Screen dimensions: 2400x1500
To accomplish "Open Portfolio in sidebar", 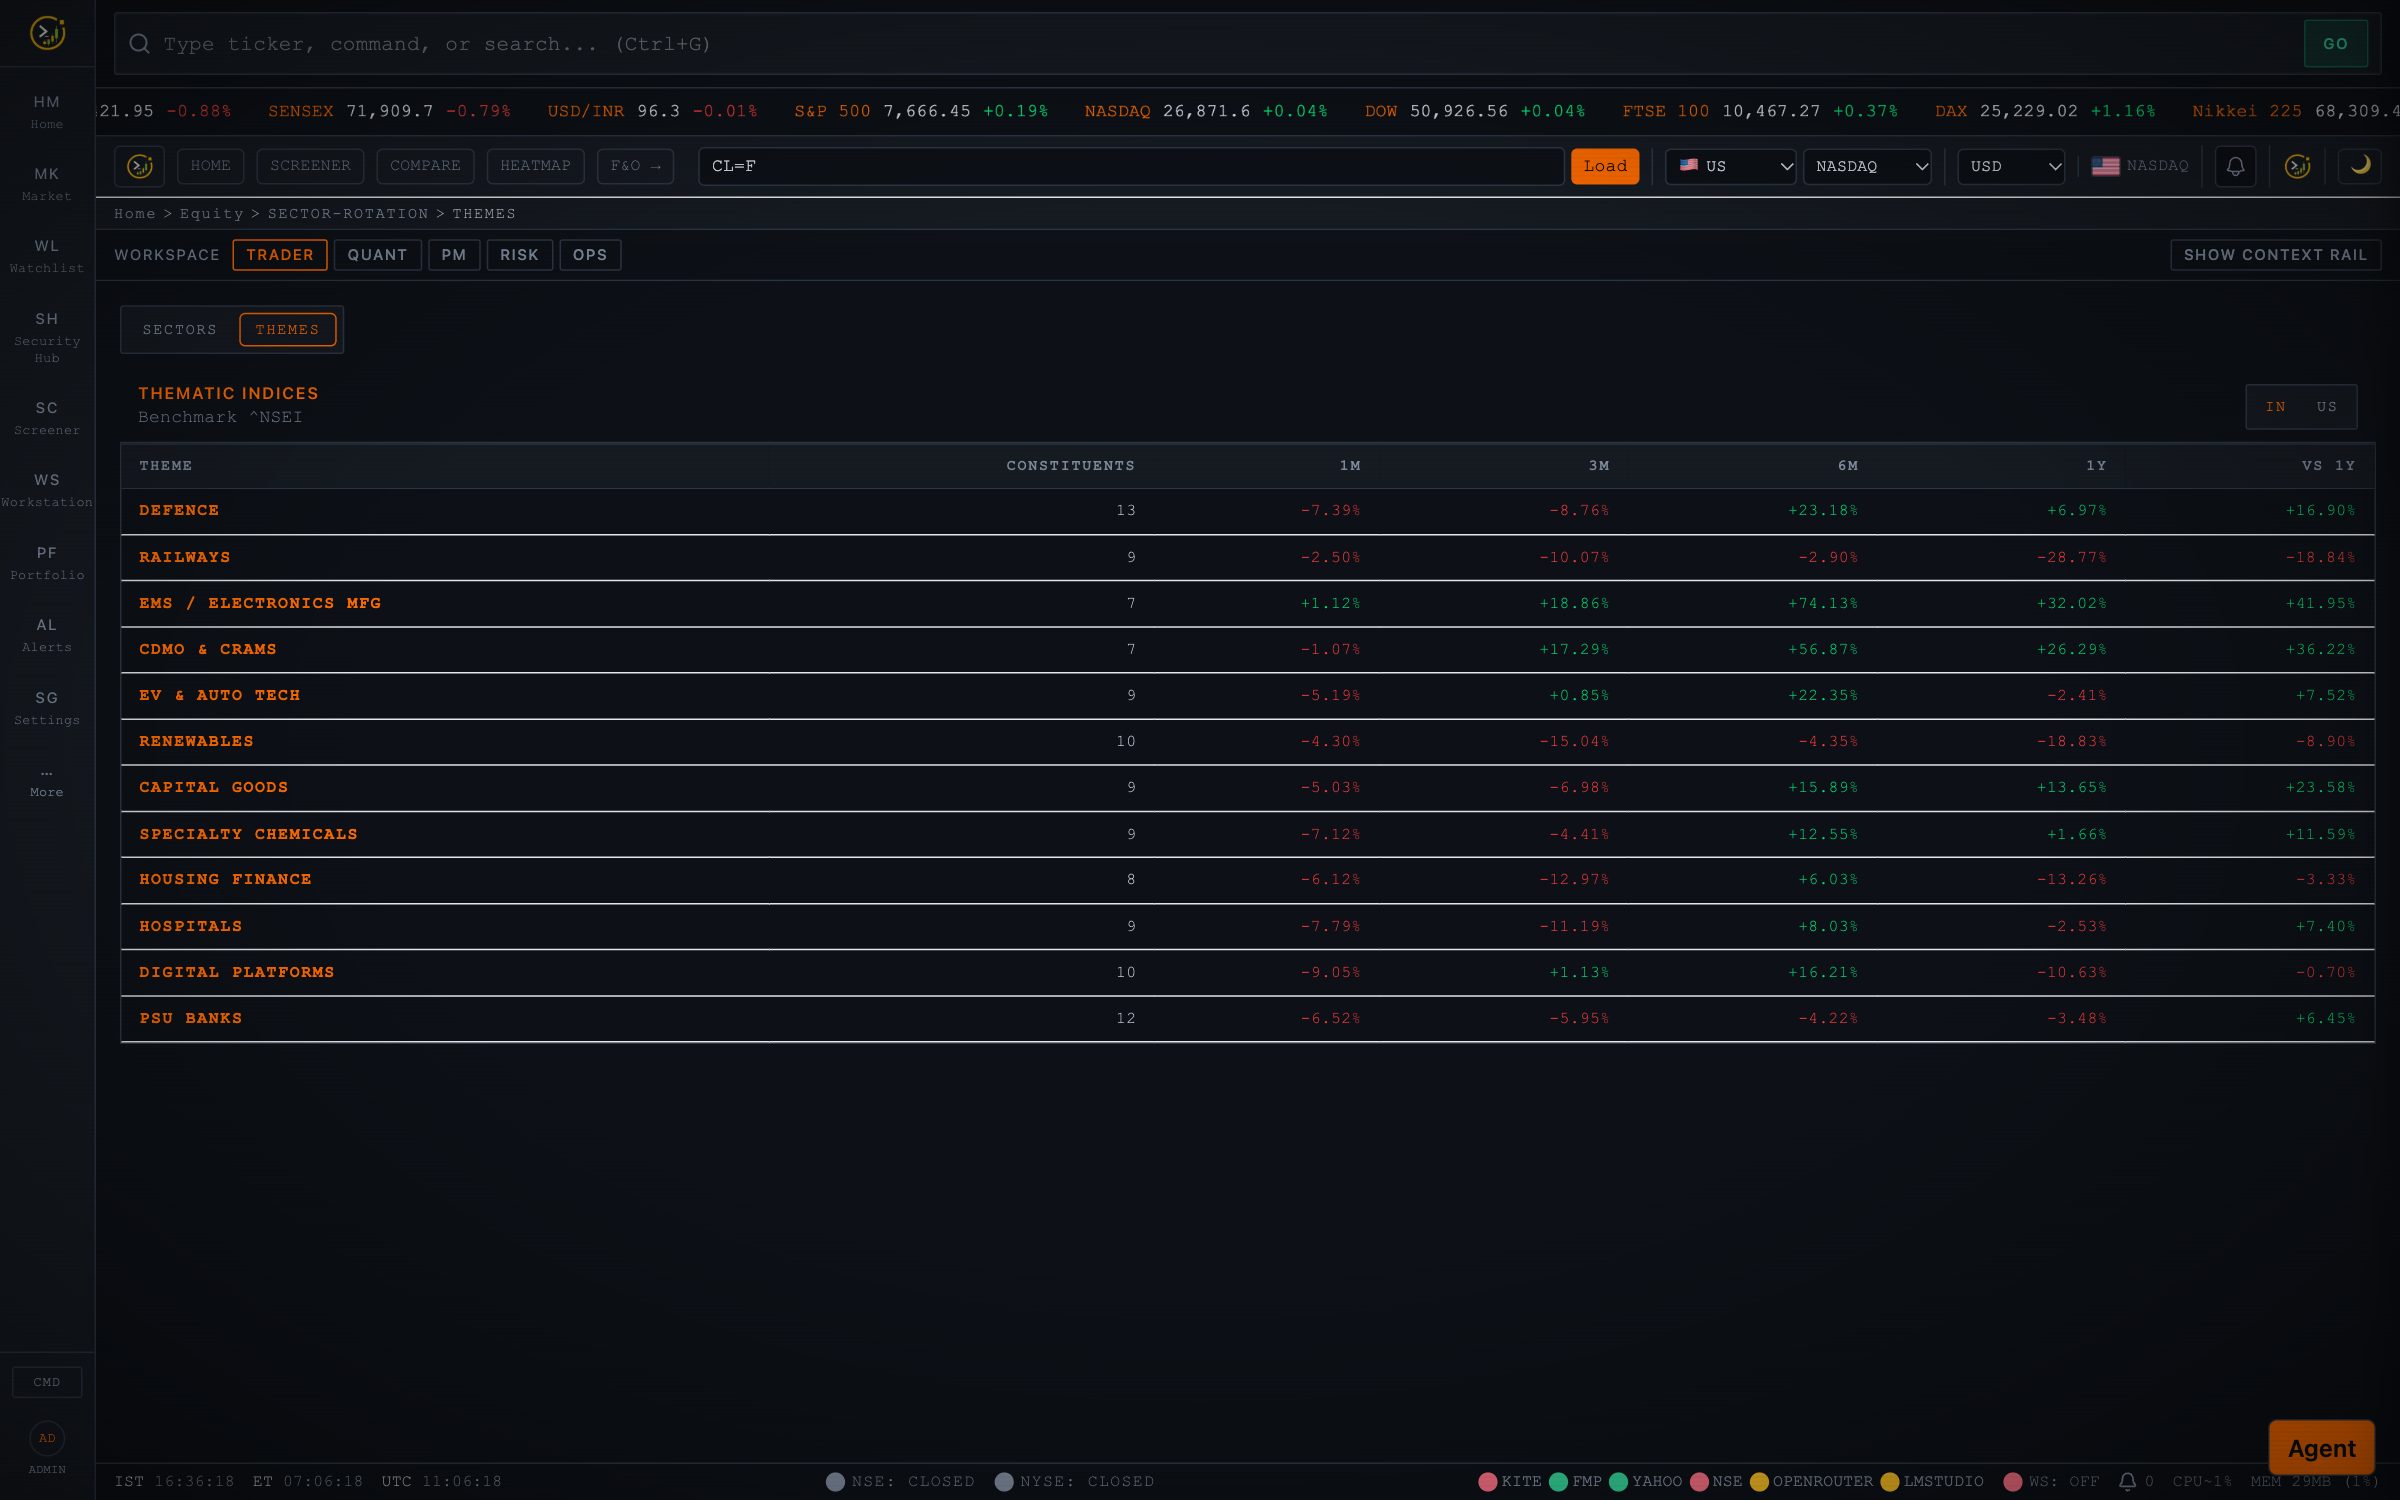I will [47, 563].
